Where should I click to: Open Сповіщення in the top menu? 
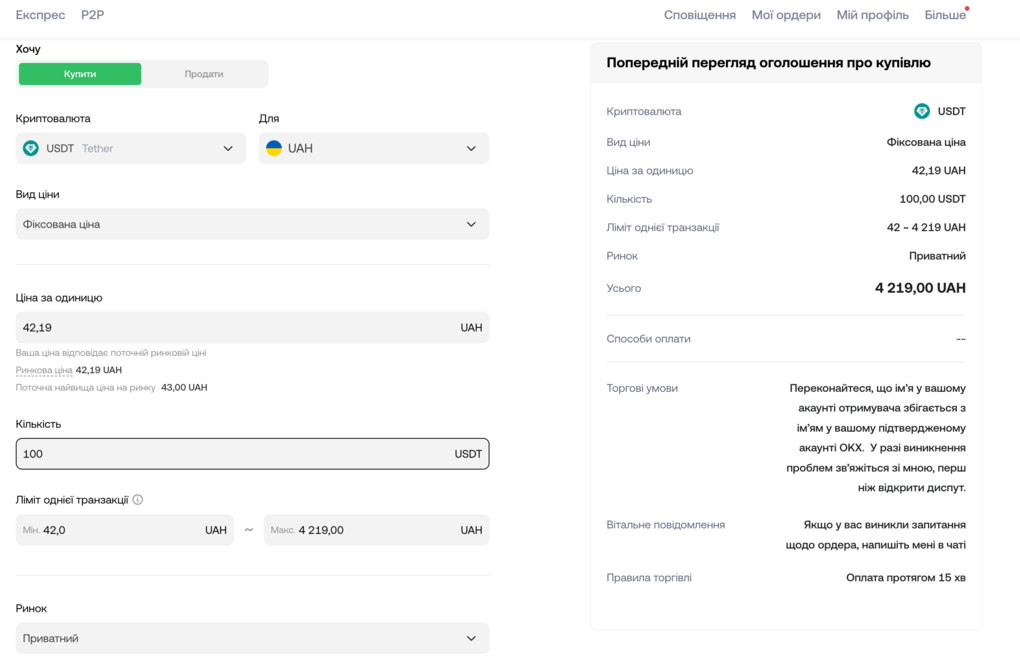pos(699,15)
